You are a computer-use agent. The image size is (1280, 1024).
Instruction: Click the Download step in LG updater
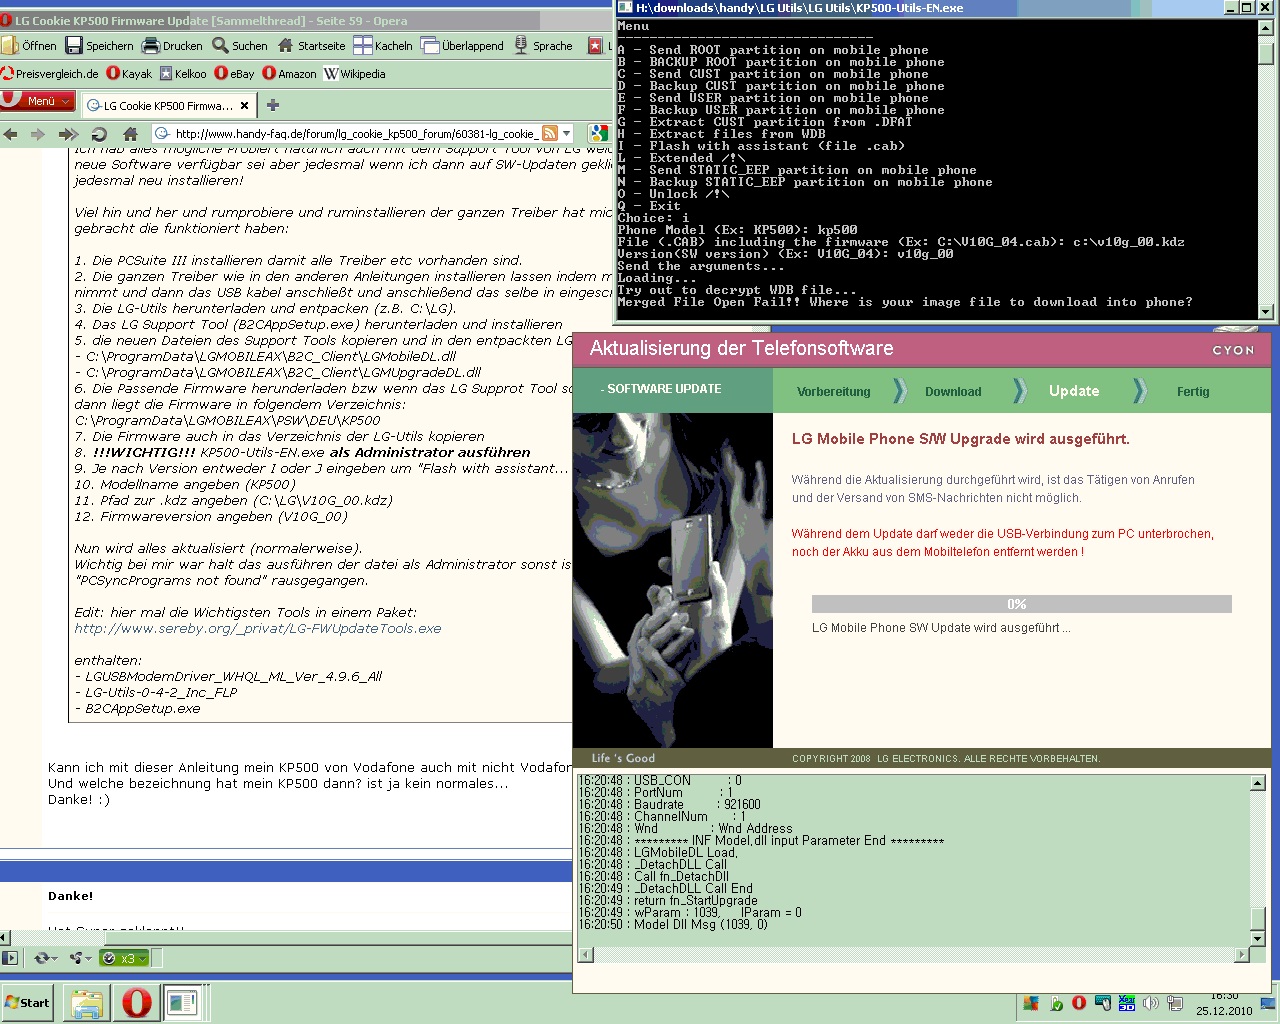(x=953, y=392)
